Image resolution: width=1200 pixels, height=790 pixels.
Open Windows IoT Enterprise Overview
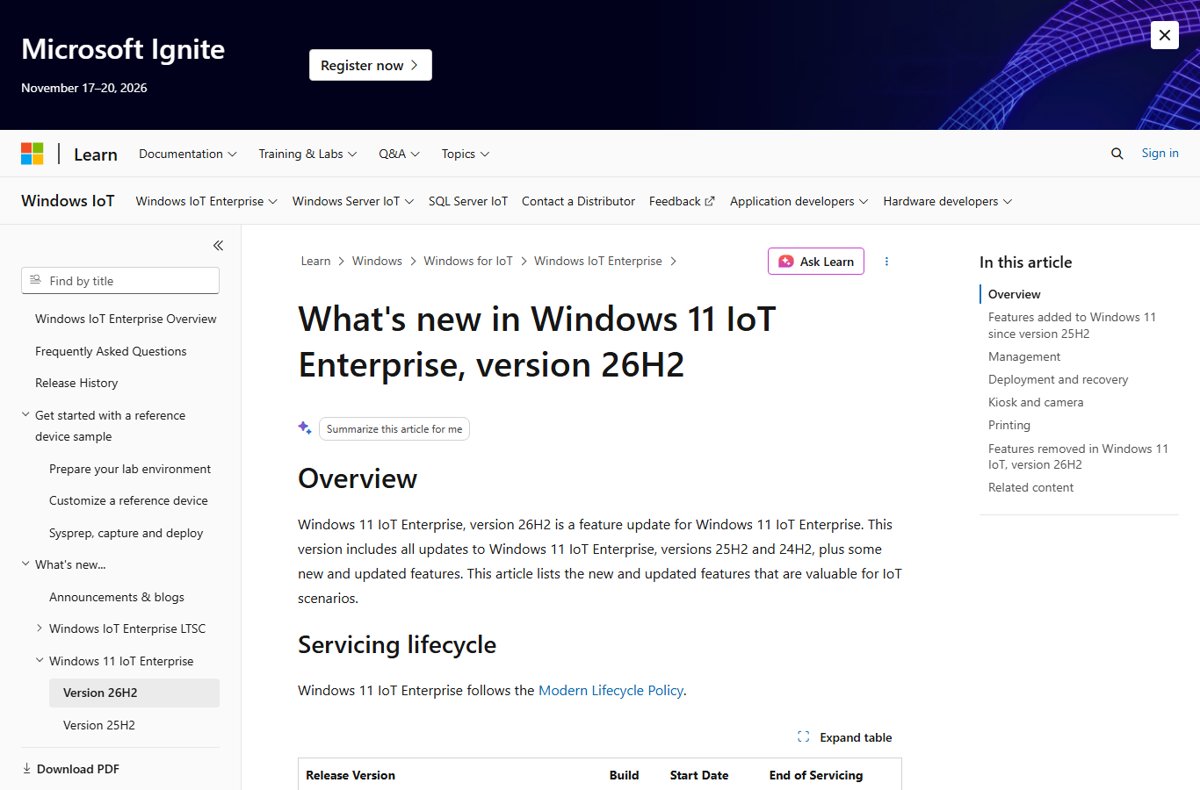point(126,319)
